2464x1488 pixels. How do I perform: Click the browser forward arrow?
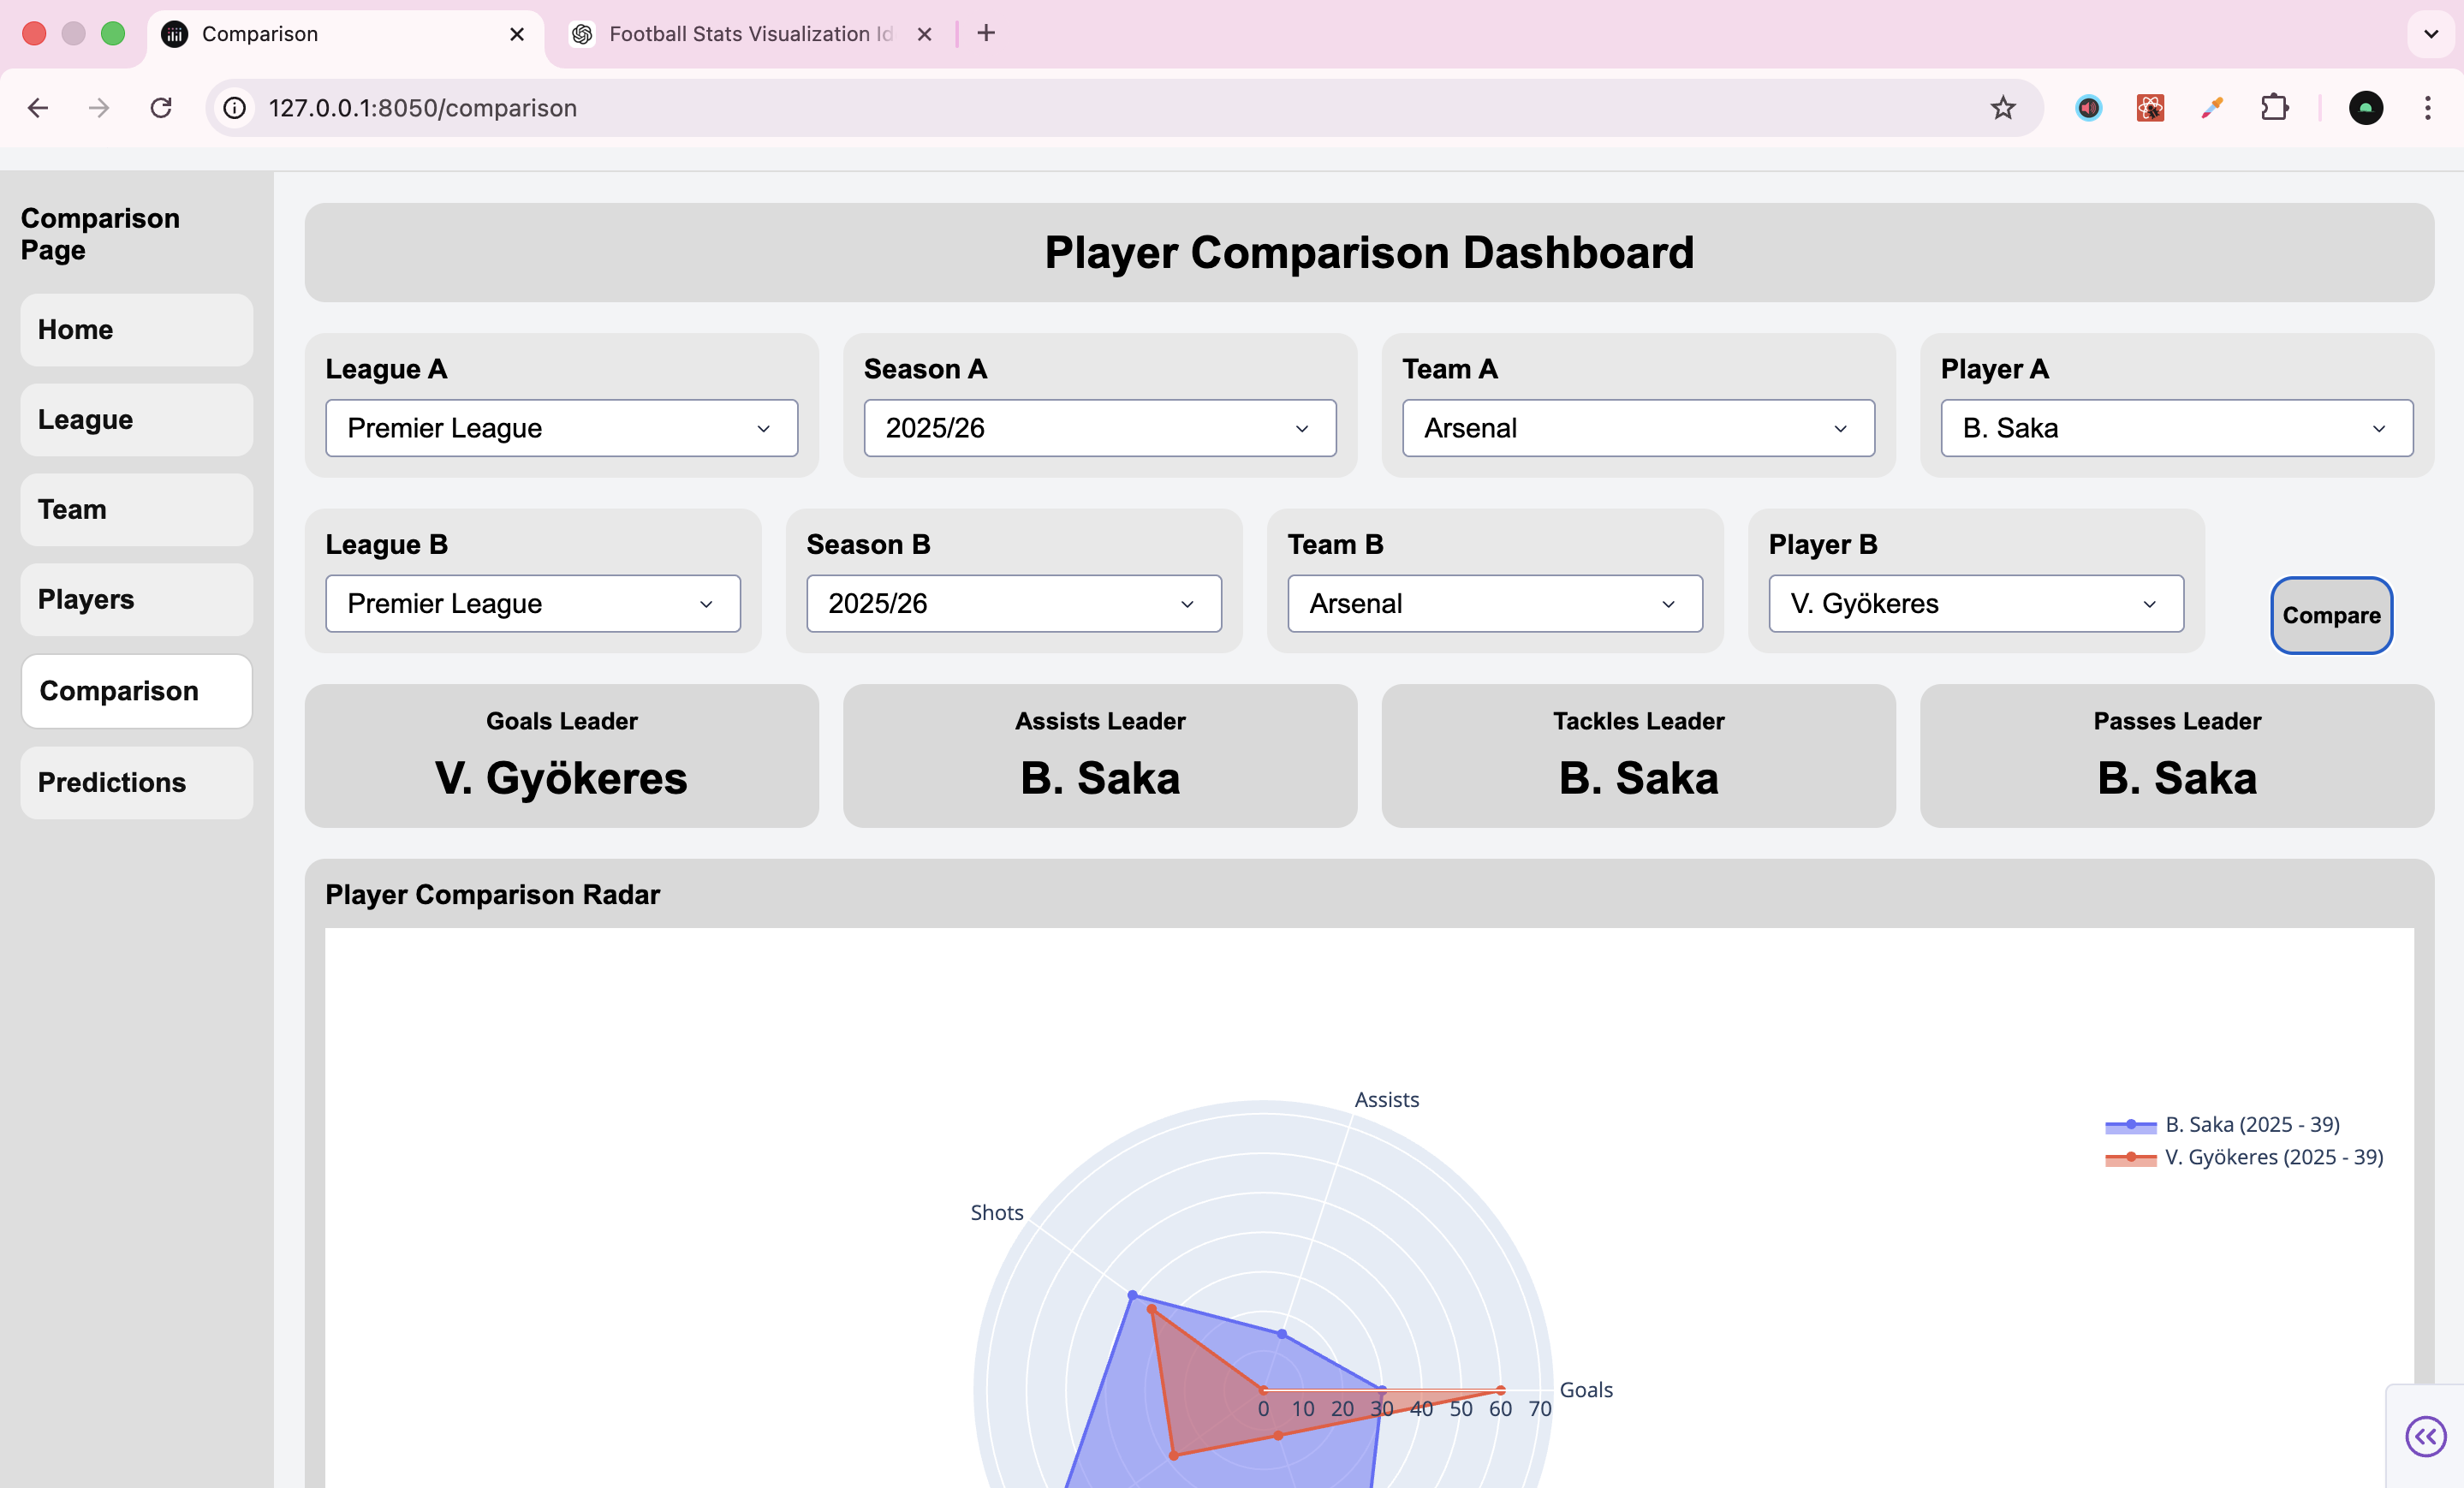click(x=99, y=108)
